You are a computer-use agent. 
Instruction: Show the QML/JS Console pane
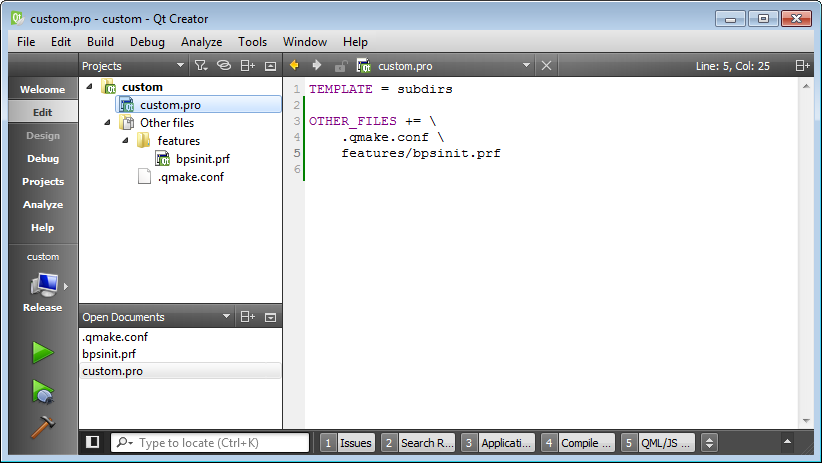tap(658, 443)
